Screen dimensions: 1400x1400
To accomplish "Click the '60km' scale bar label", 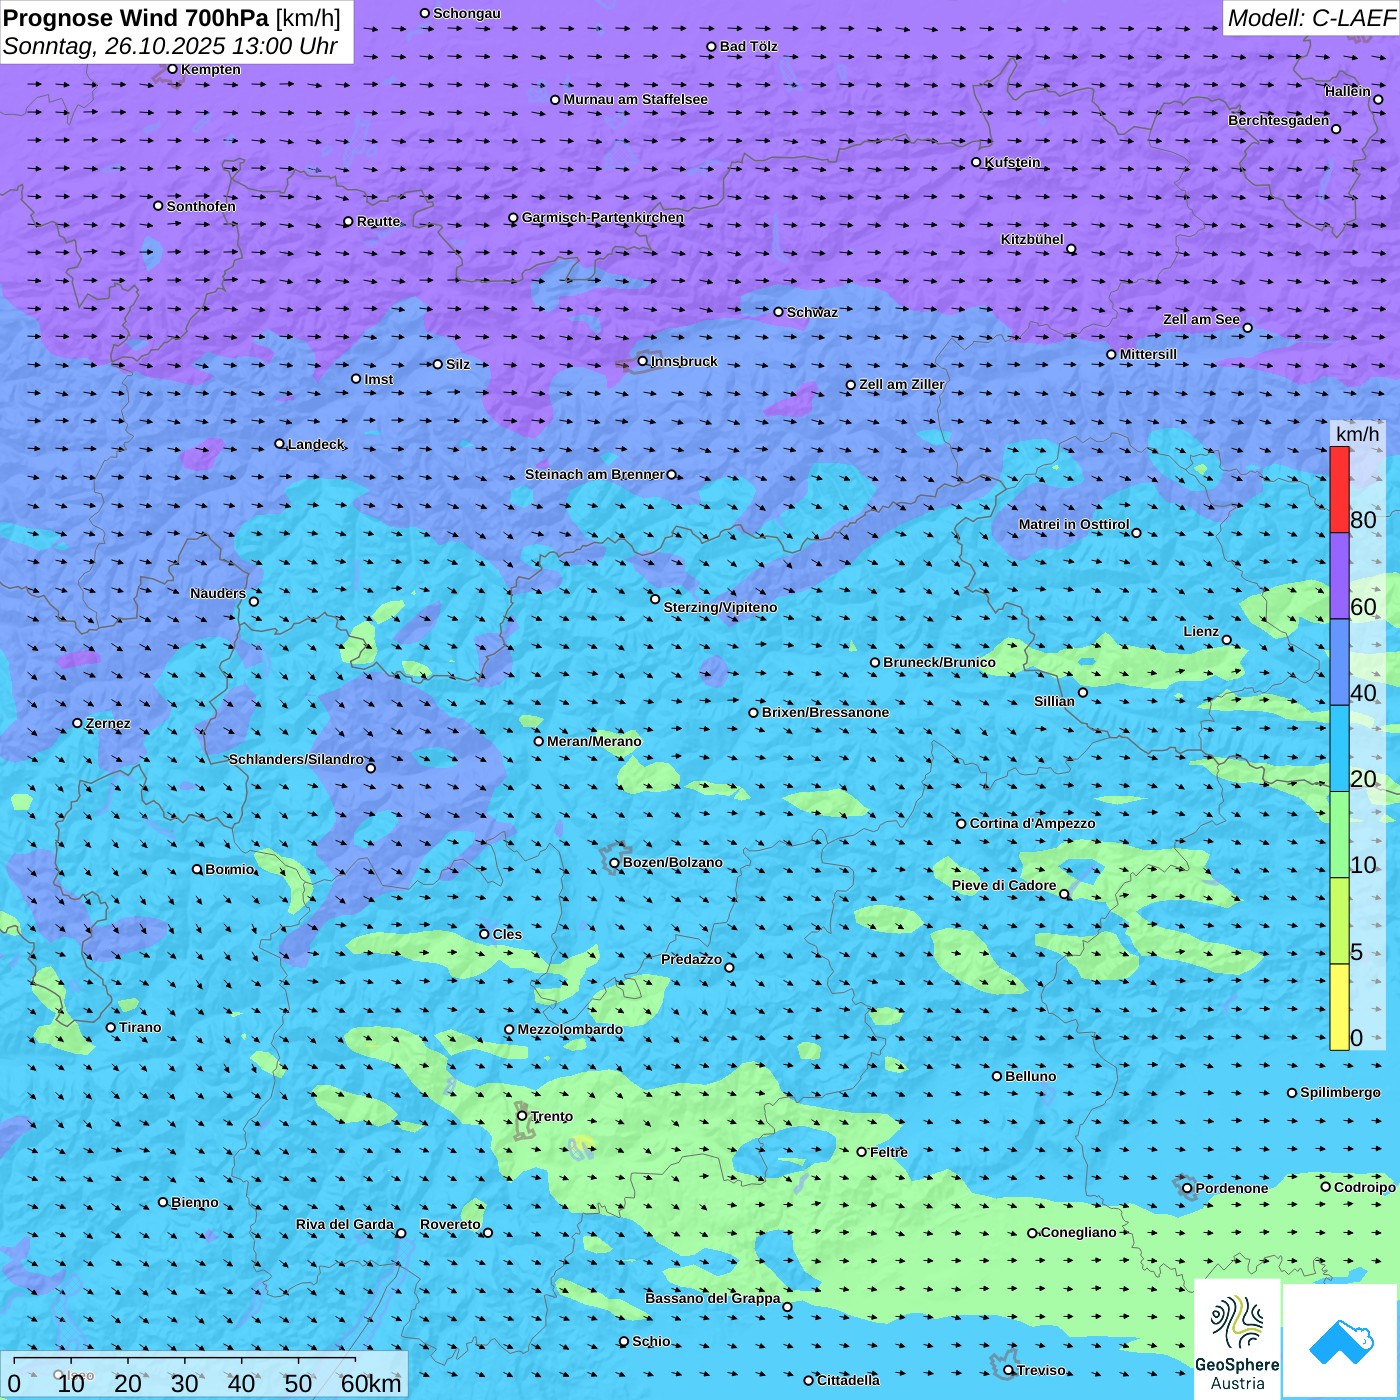I will (371, 1383).
